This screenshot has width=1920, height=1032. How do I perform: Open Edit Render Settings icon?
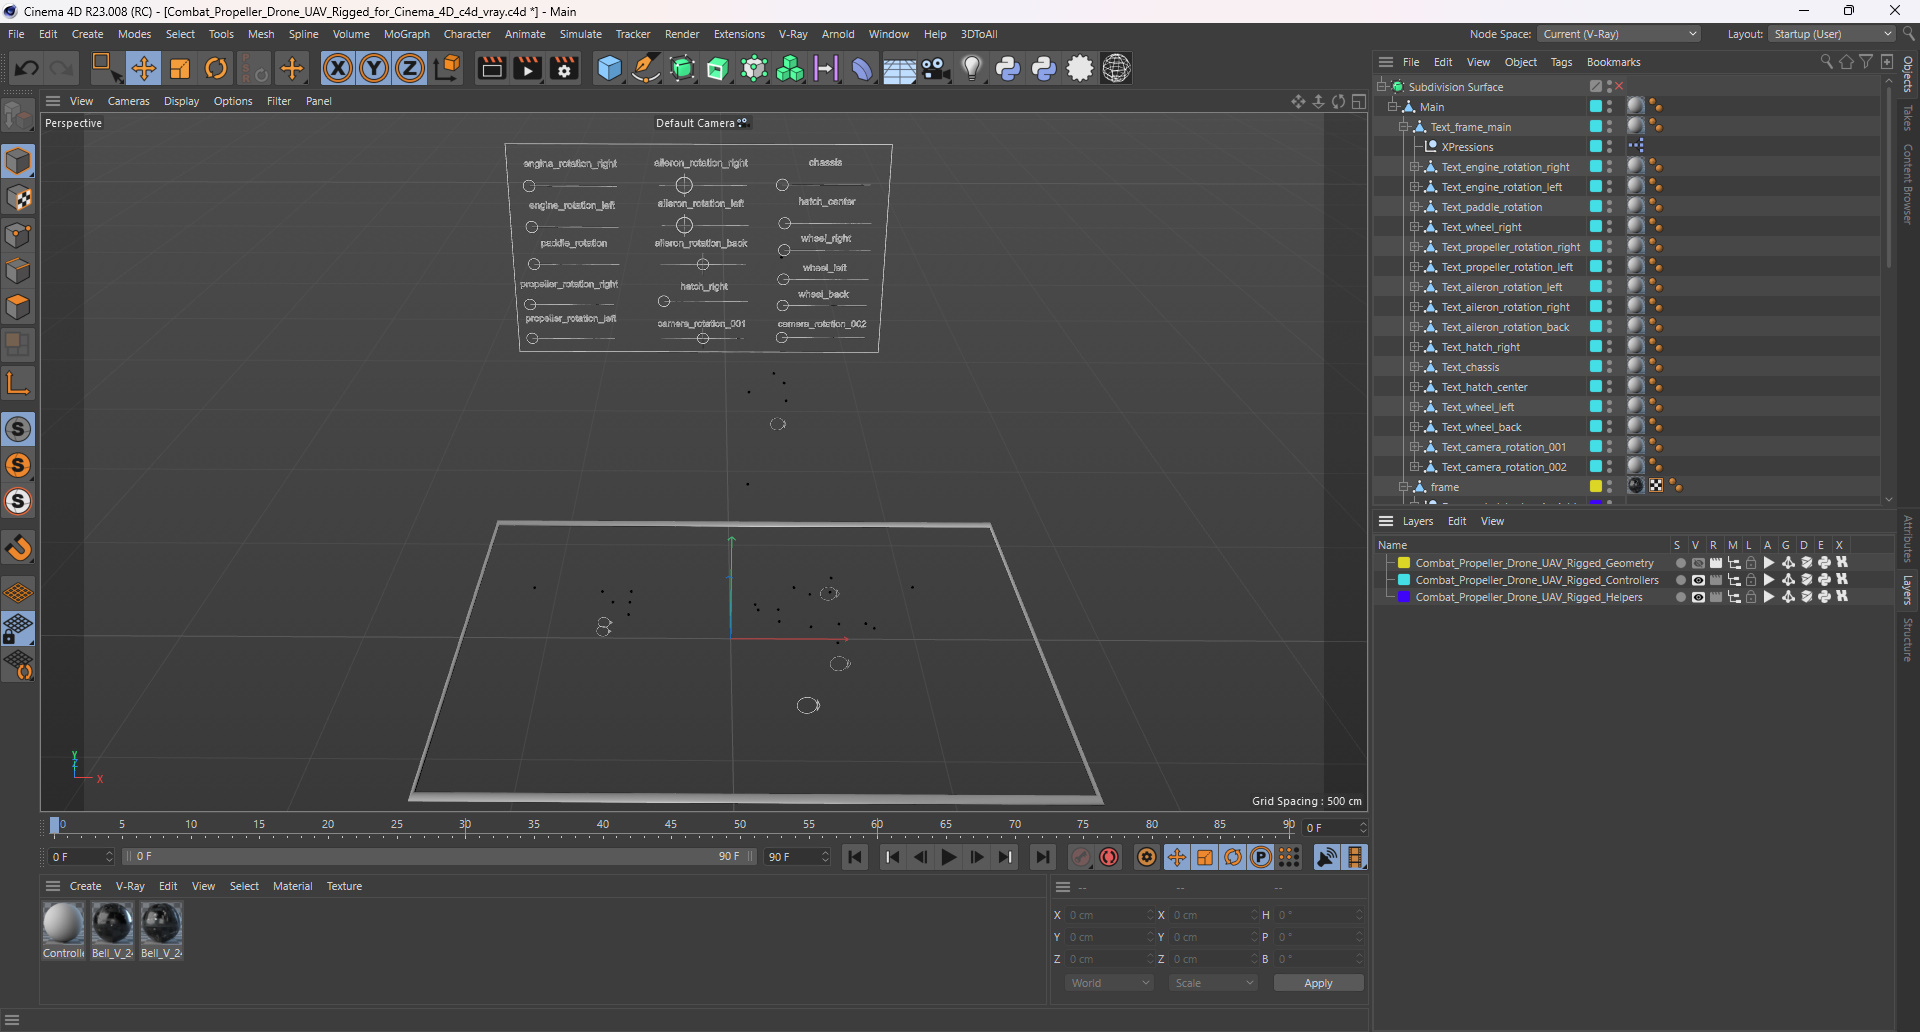565,68
